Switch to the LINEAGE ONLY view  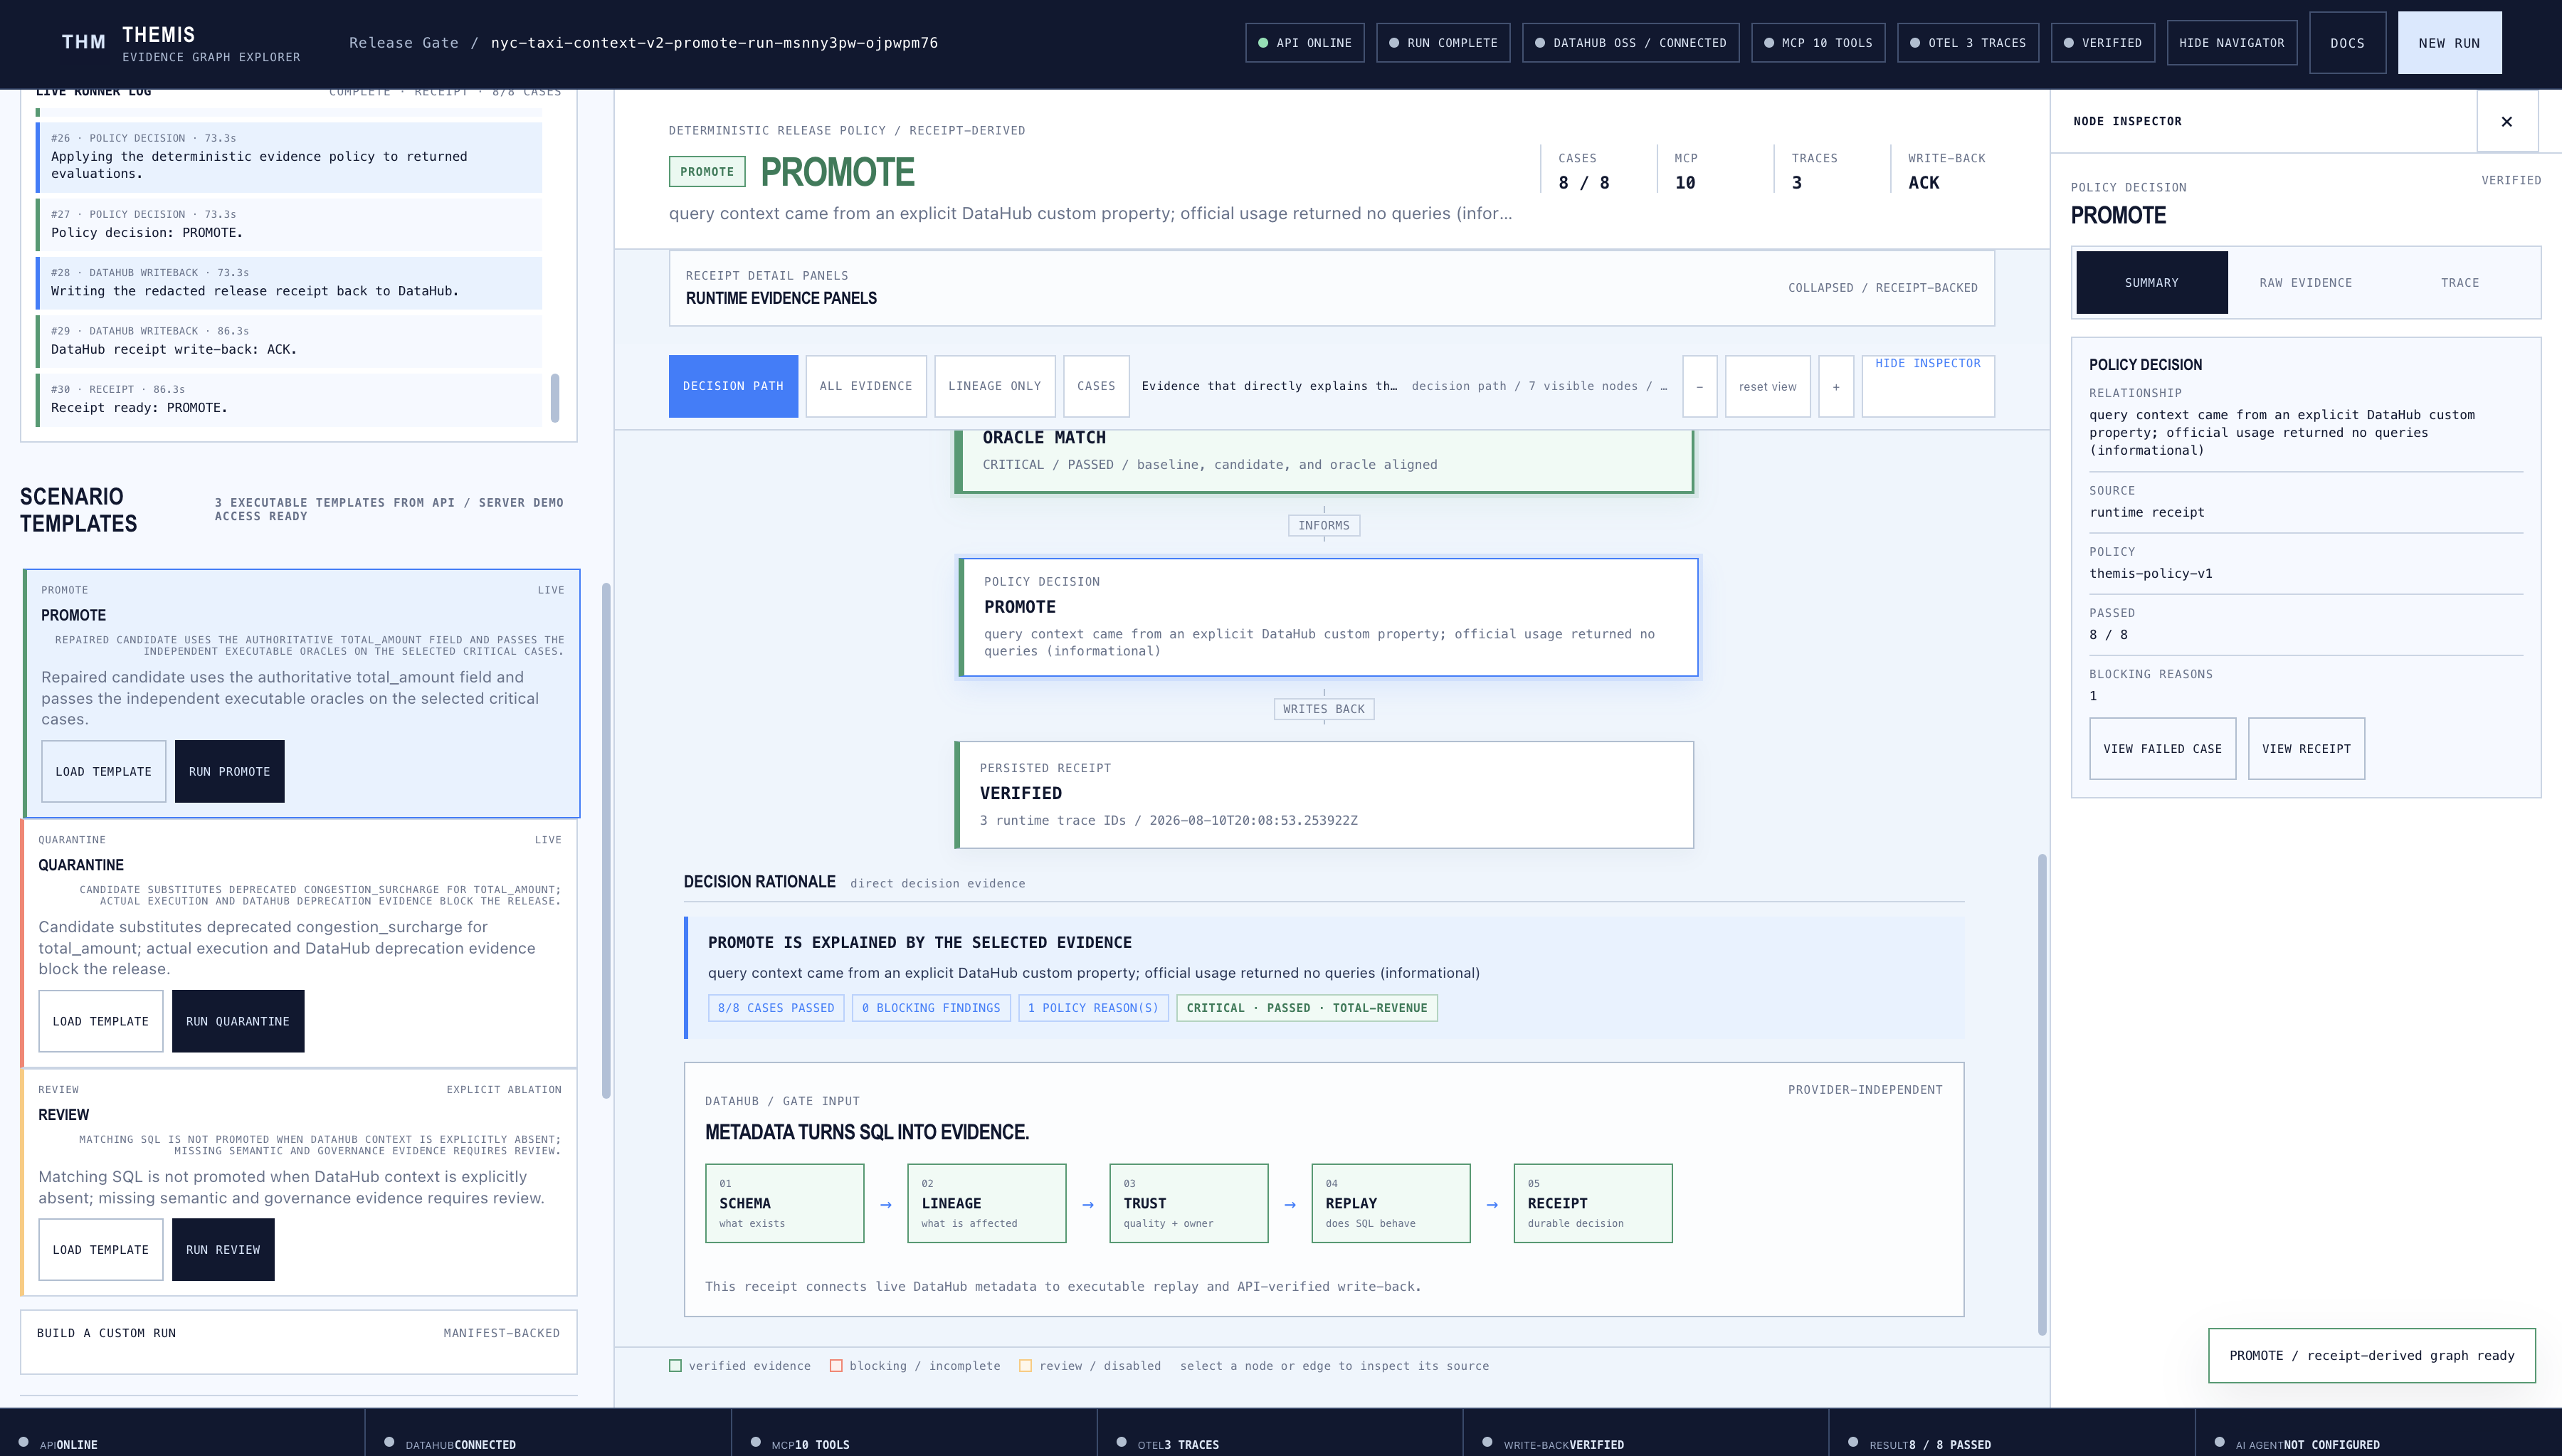coord(994,386)
